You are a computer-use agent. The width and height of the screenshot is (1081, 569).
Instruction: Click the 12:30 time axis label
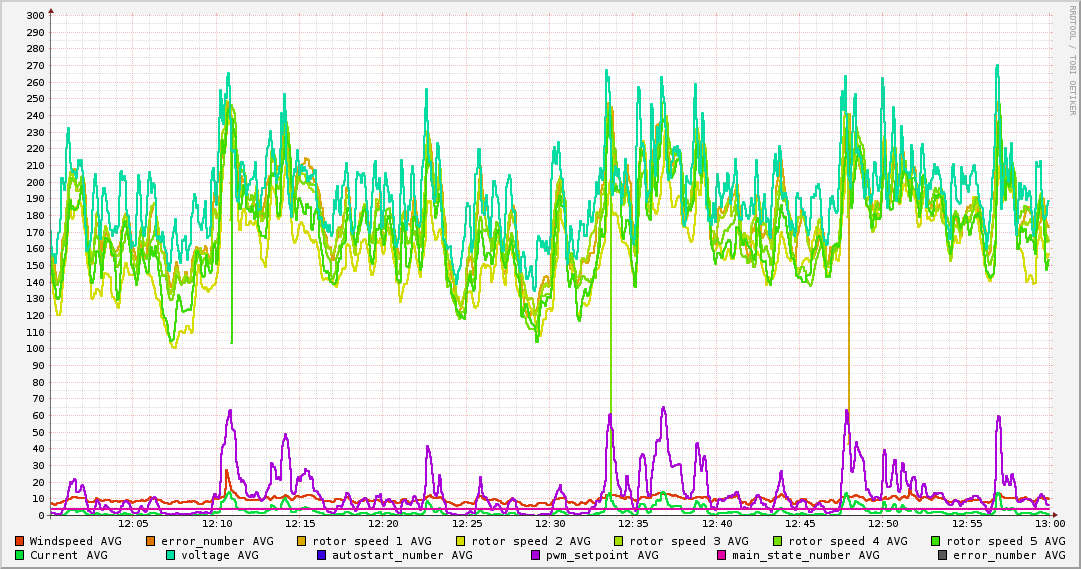click(x=550, y=523)
